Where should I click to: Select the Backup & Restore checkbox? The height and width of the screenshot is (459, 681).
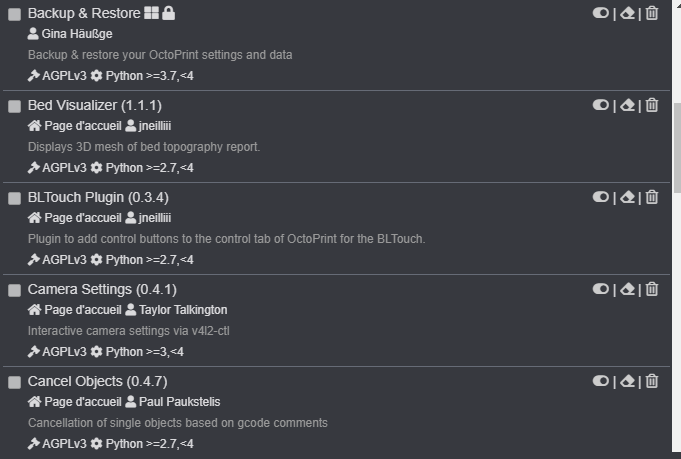[x=15, y=15]
